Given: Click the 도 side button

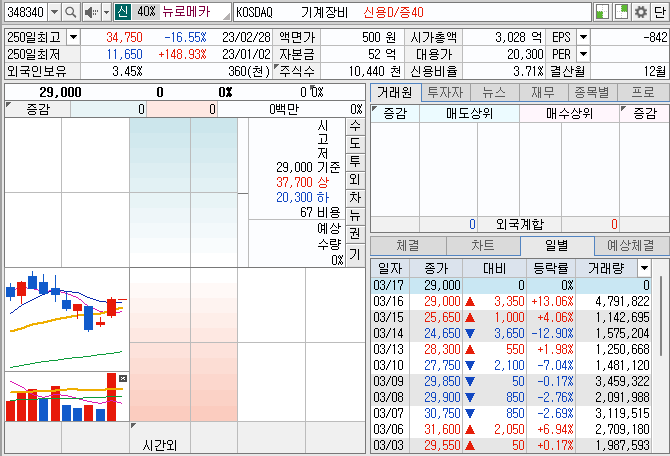Looking at the screenshot, I should coord(355,143).
